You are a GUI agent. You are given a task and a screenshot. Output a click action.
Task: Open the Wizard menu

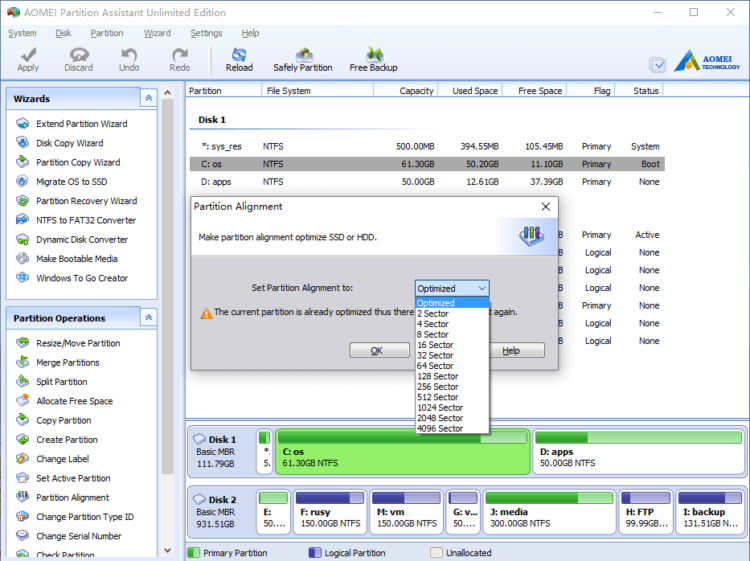coord(157,33)
